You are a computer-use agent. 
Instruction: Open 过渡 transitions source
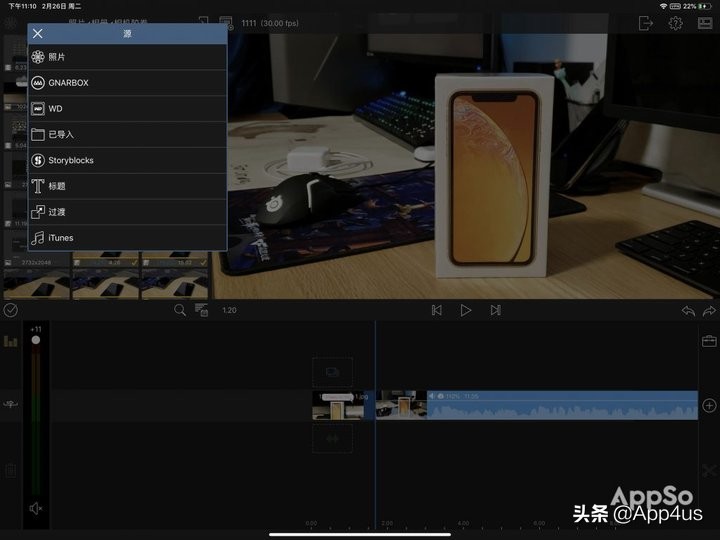click(x=127, y=212)
